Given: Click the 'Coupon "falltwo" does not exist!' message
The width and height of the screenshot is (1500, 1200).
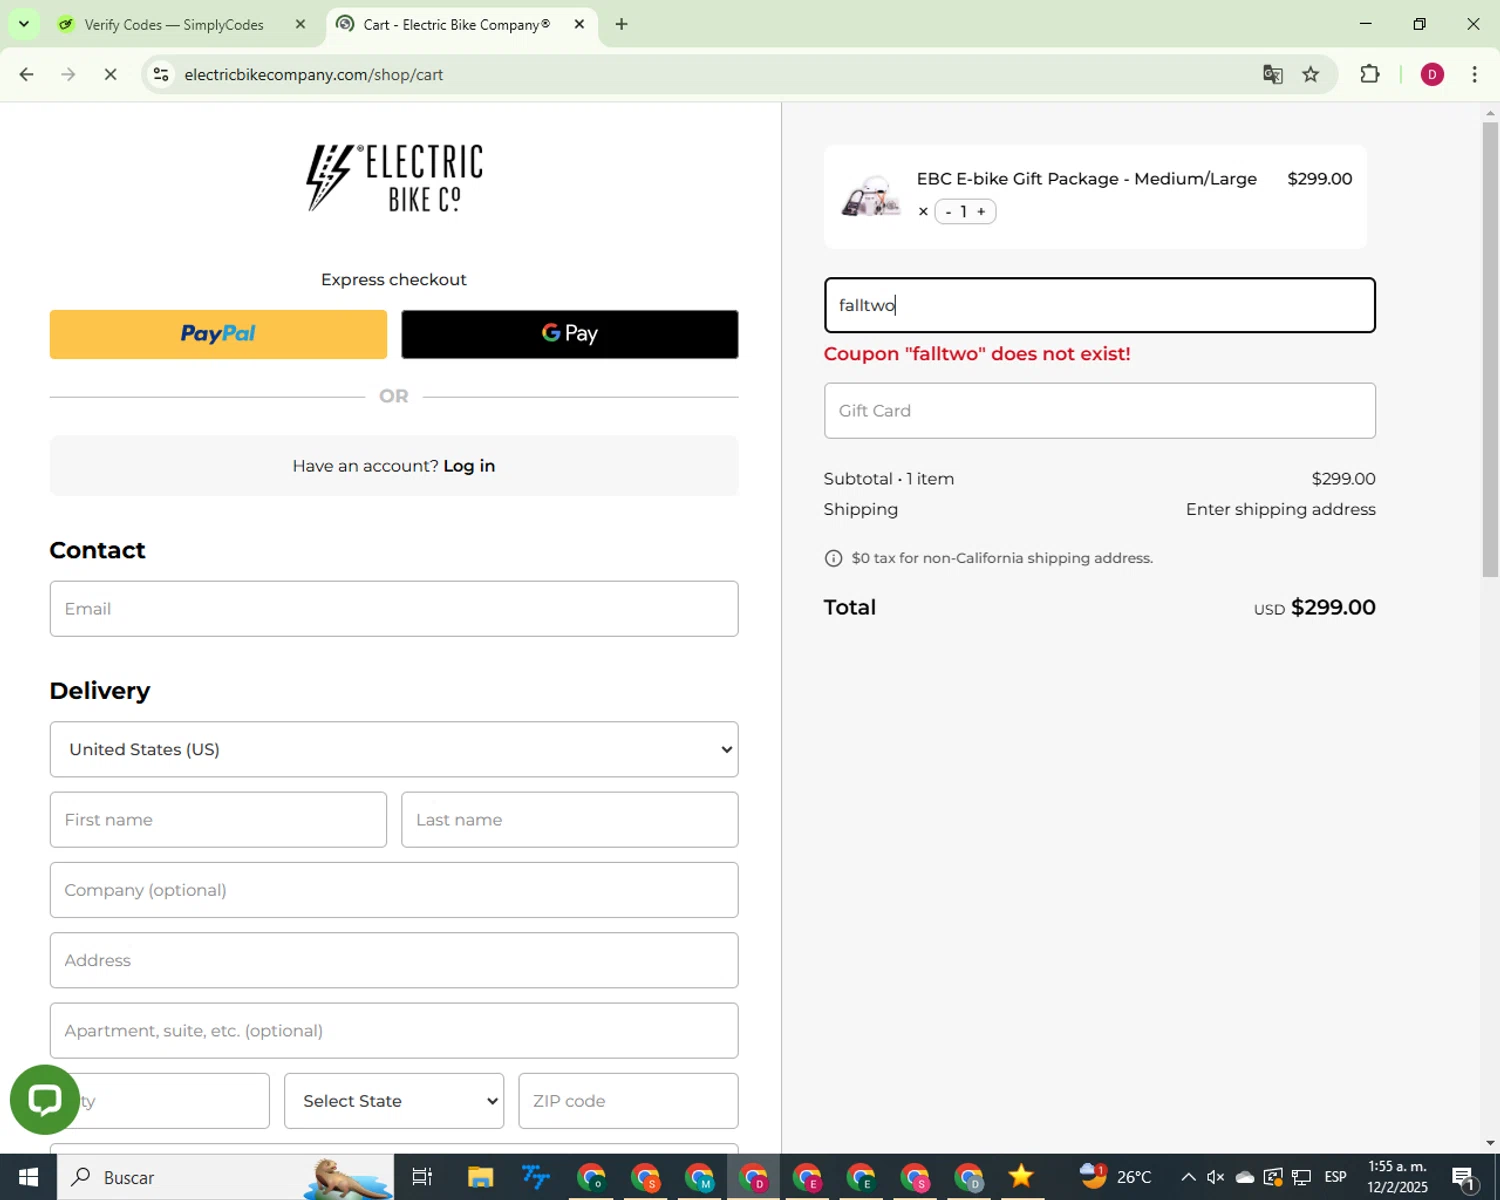Looking at the screenshot, I should pos(977,354).
